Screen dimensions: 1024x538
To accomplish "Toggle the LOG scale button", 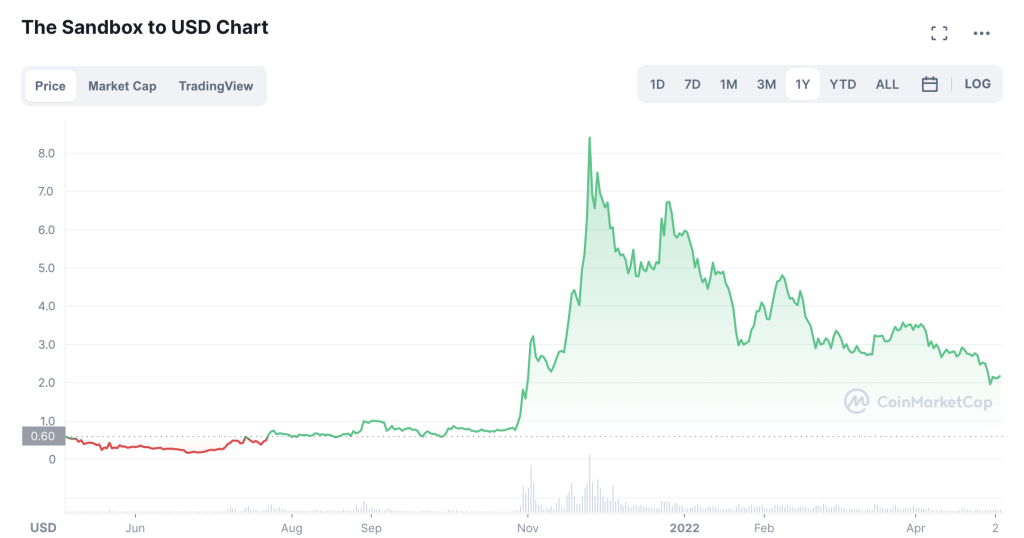I will coord(977,84).
